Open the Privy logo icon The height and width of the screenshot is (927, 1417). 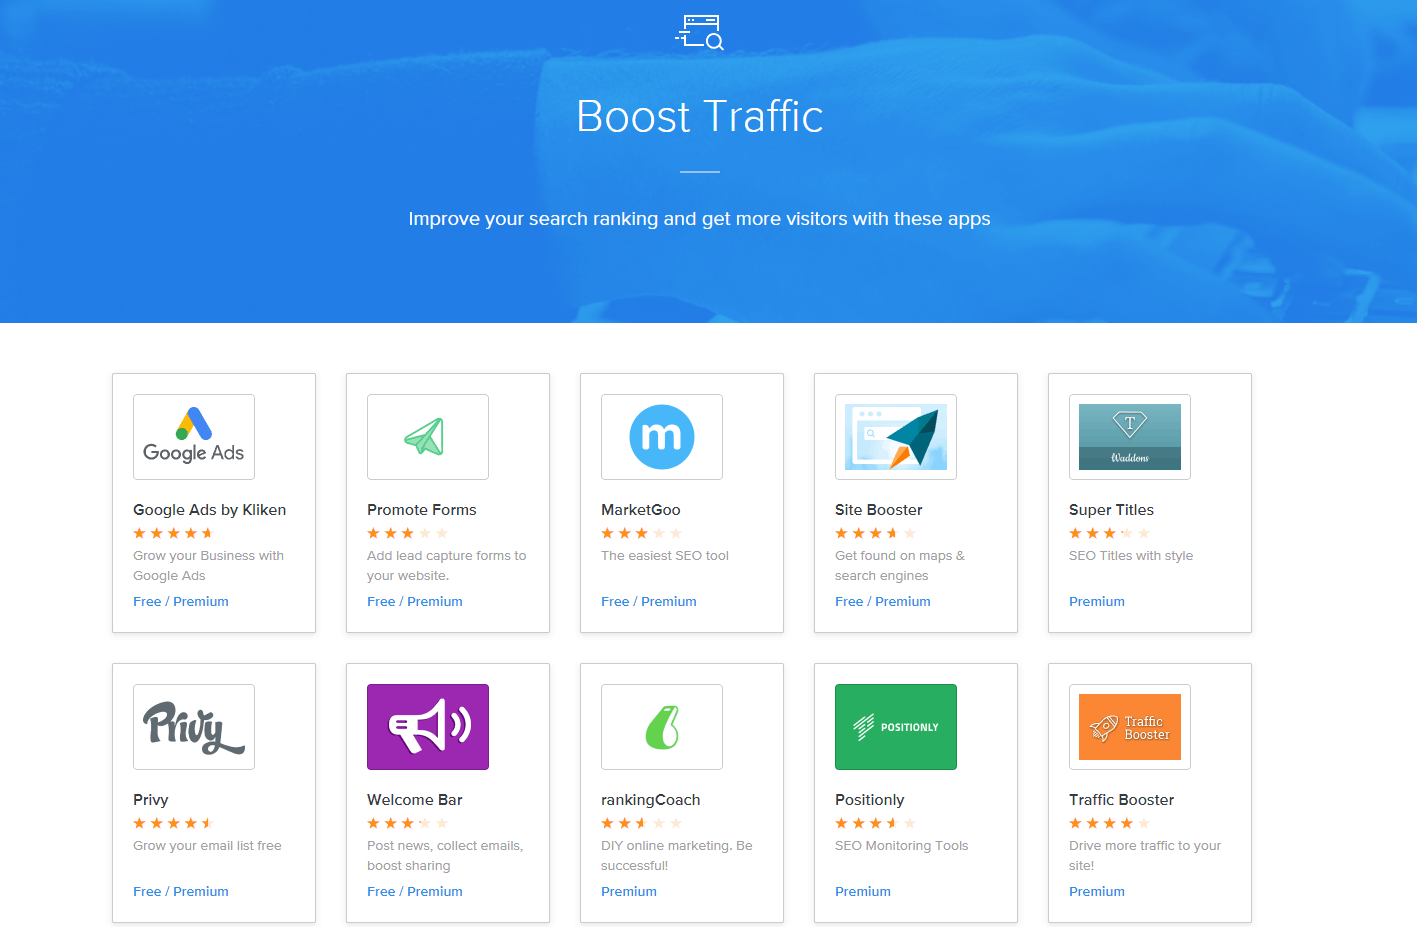coord(194,727)
